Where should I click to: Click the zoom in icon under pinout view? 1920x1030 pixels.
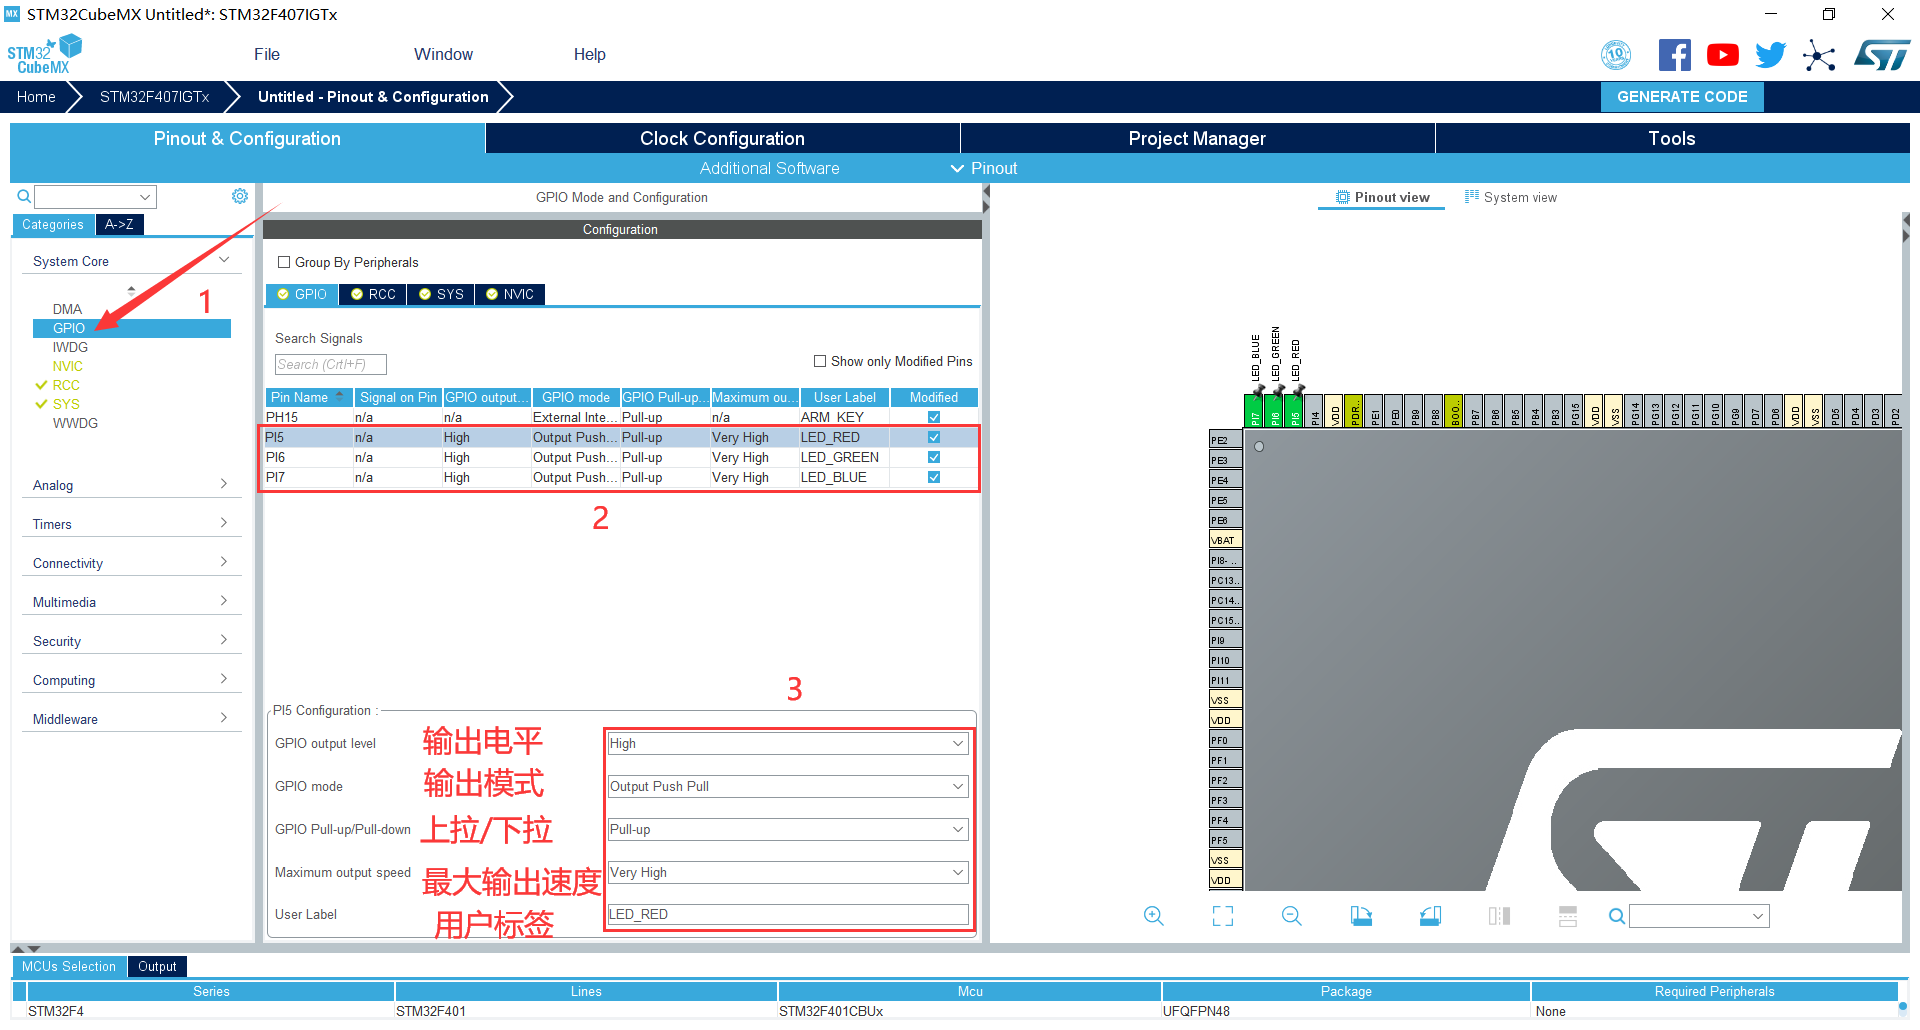click(1153, 916)
